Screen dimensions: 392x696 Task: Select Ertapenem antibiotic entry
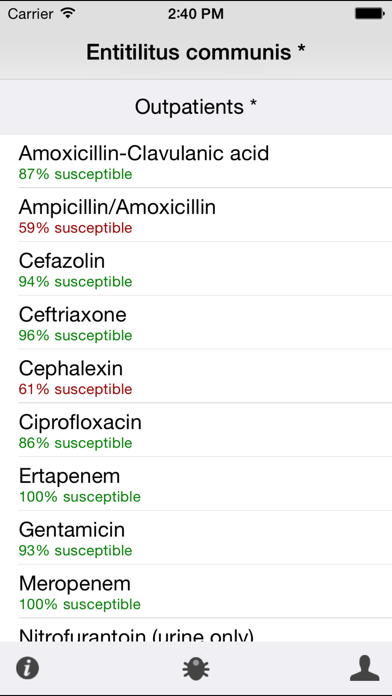(x=196, y=483)
